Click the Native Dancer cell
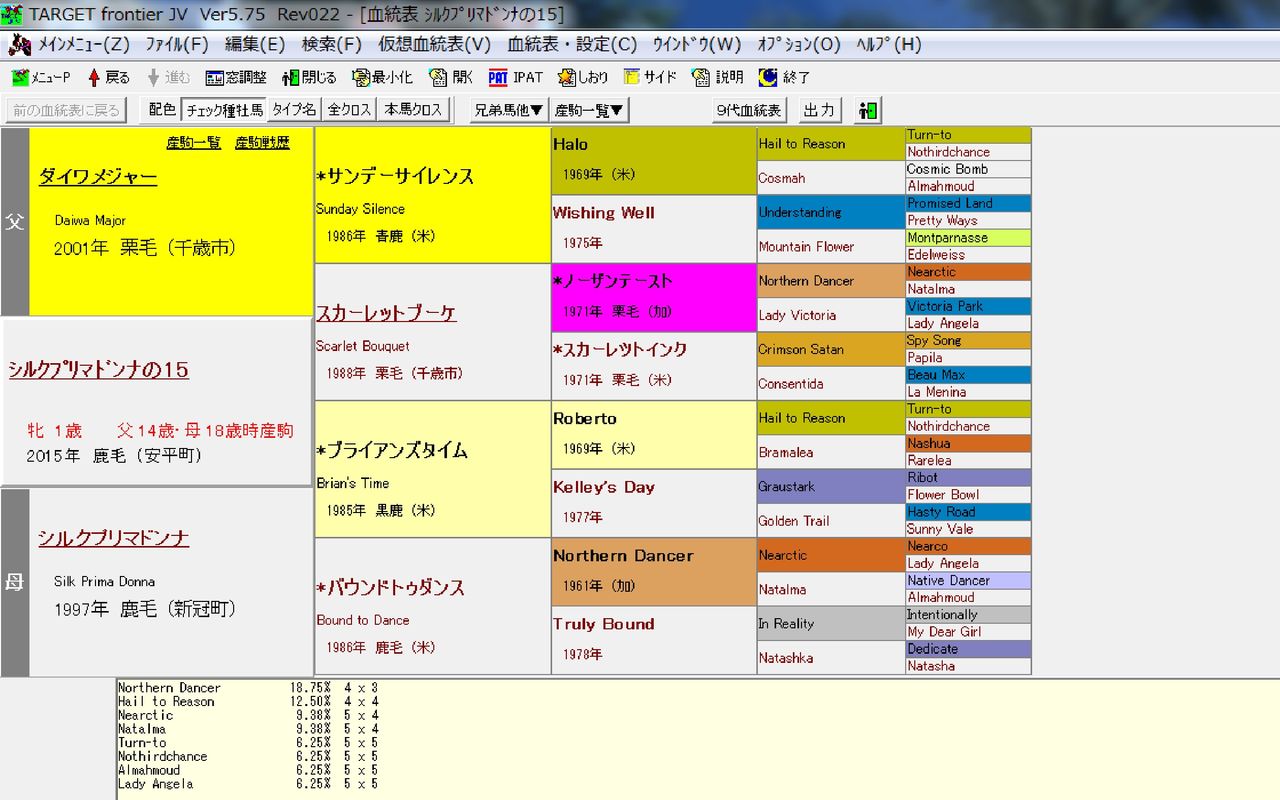This screenshot has height=800, width=1280. click(x=968, y=580)
